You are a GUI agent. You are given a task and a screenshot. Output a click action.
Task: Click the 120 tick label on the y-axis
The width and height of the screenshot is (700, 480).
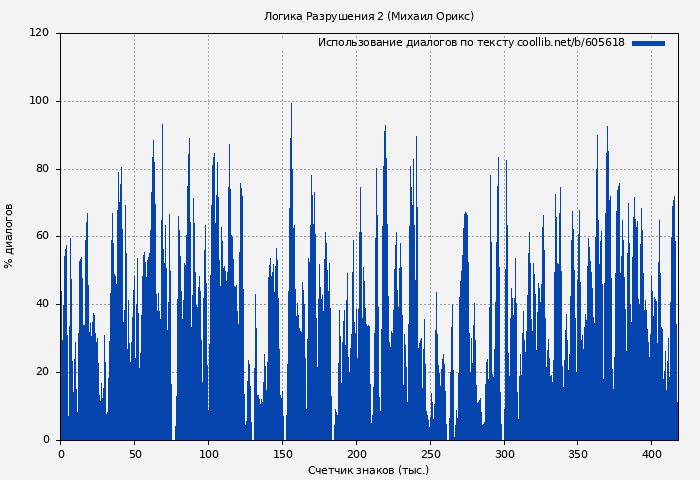pyautogui.click(x=39, y=33)
